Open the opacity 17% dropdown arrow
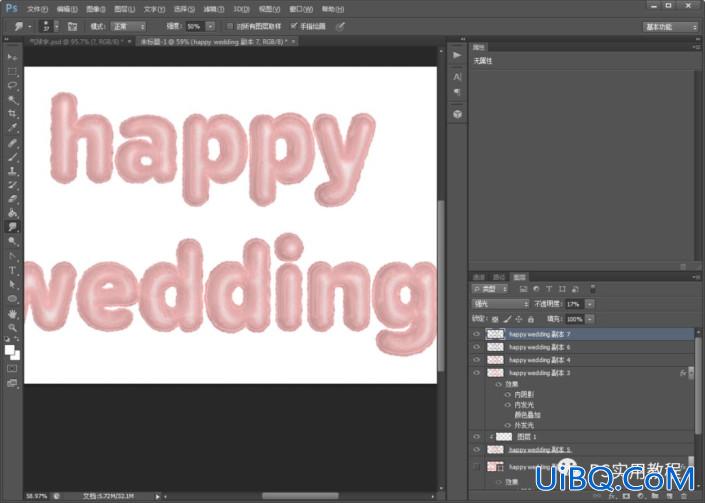 (x=590, y=304)
